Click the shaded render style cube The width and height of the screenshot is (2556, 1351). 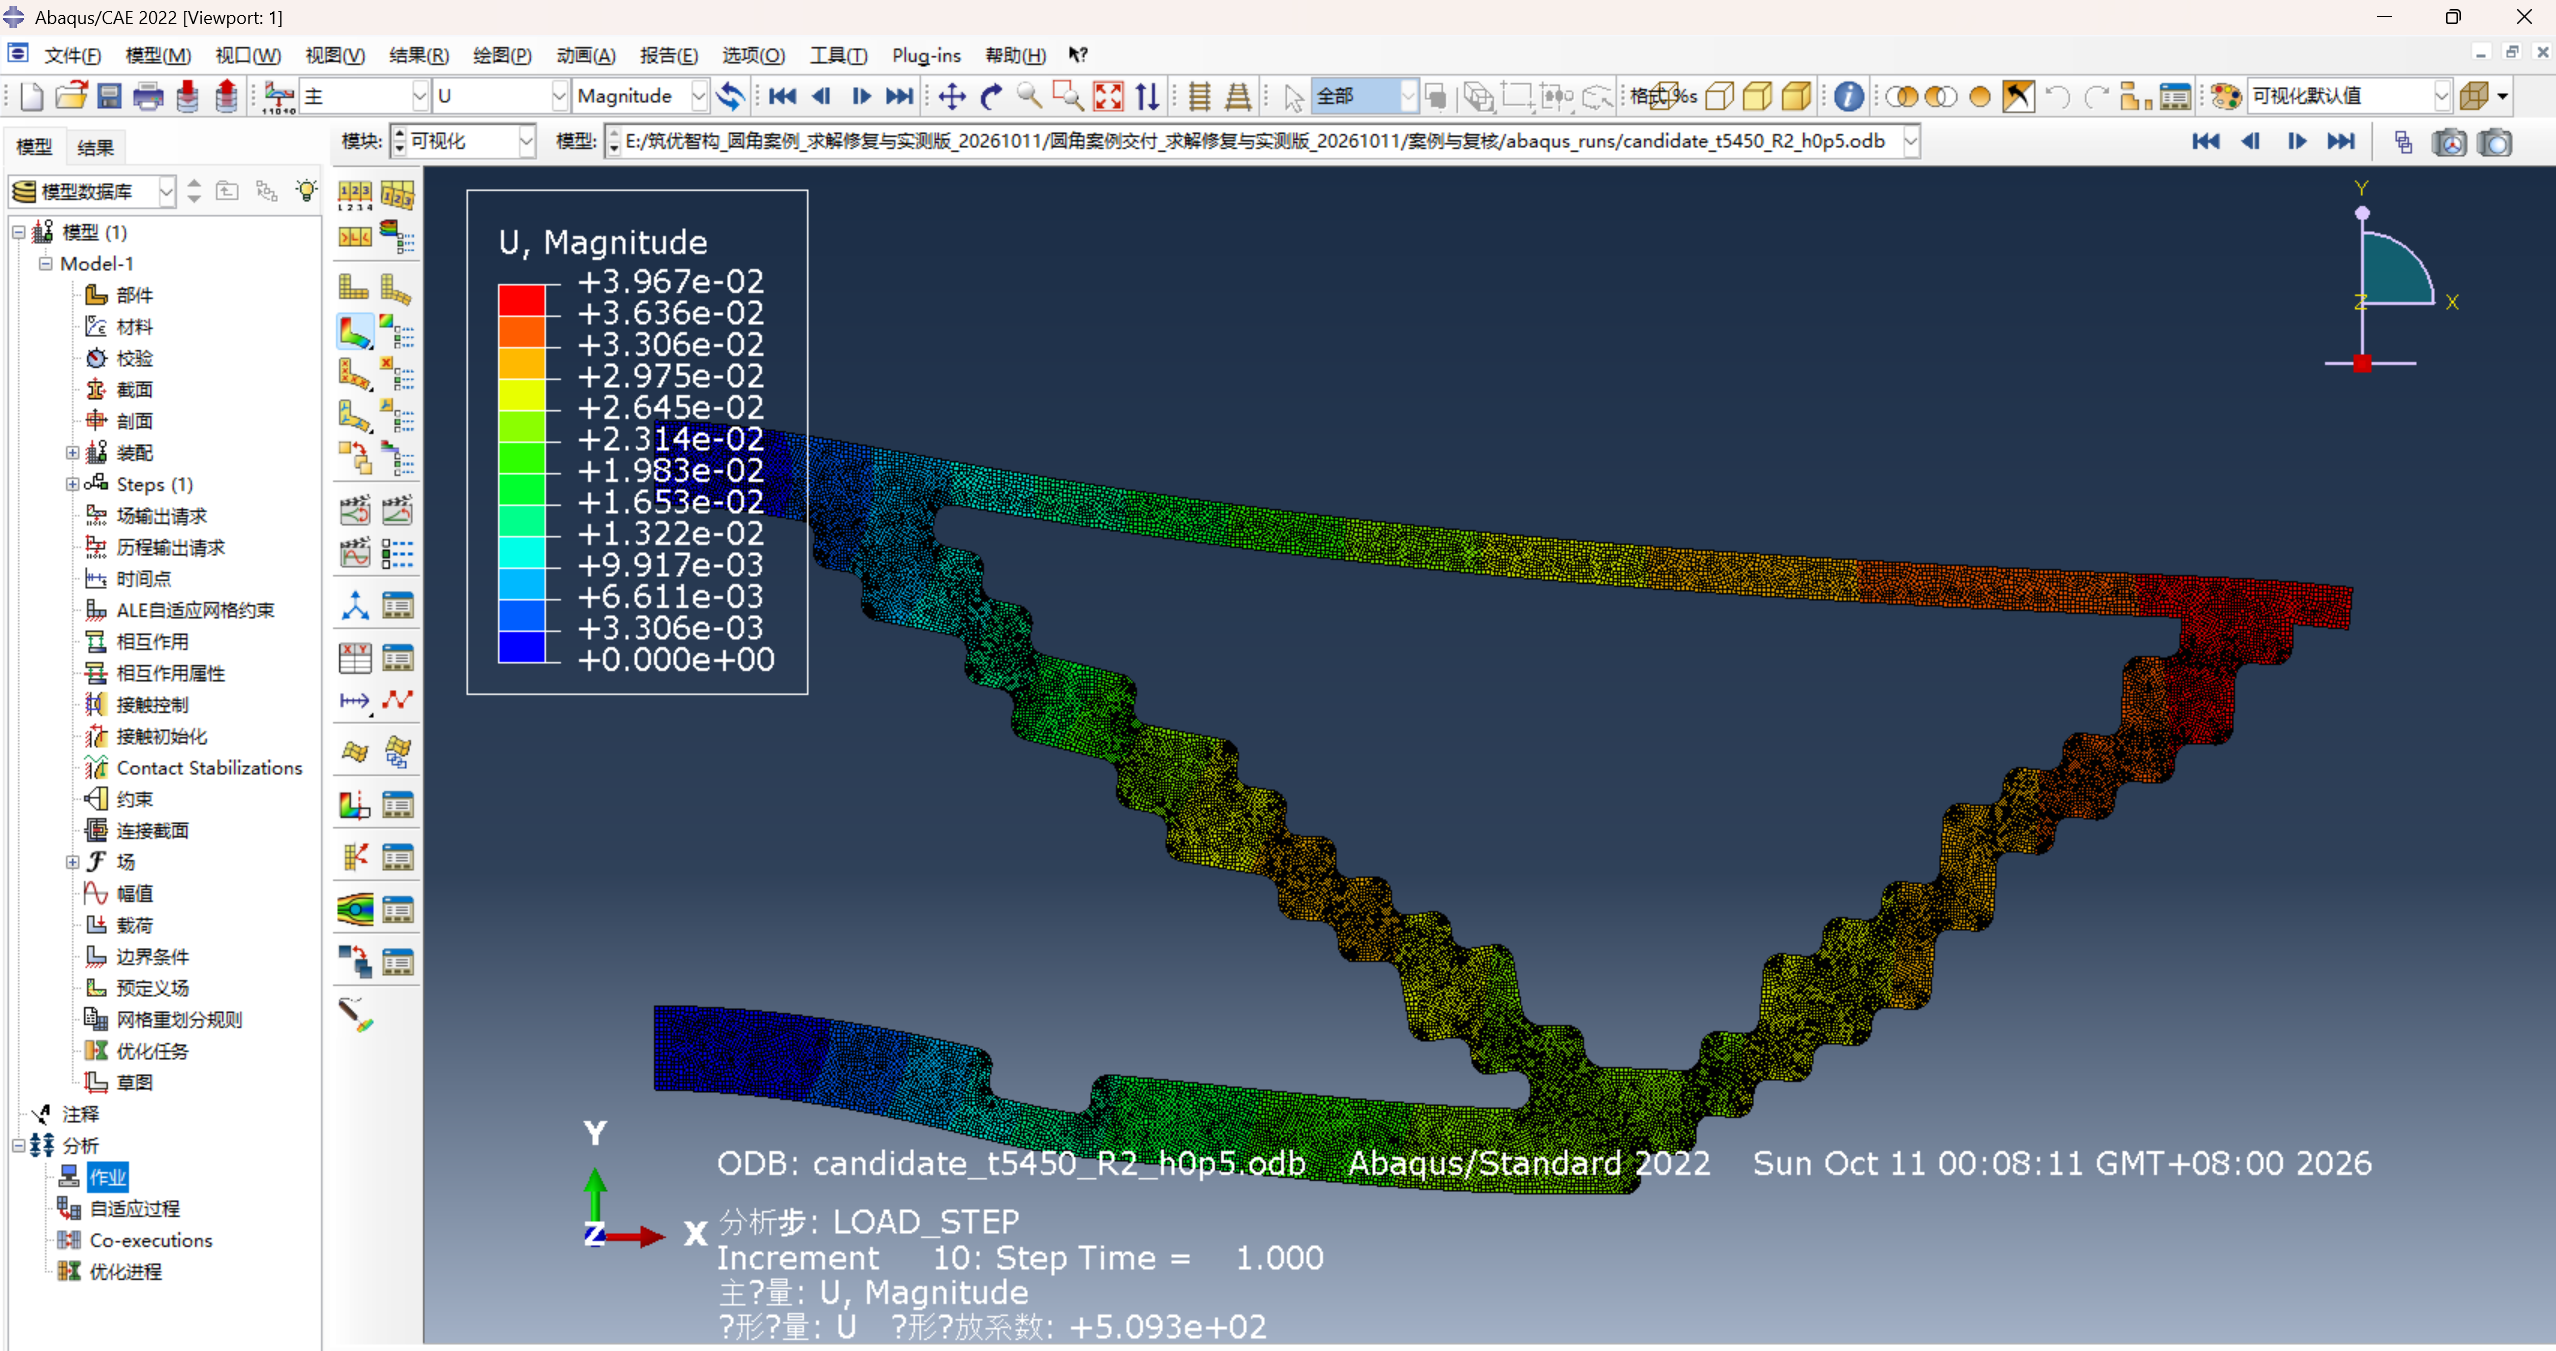pos(1797,96)
